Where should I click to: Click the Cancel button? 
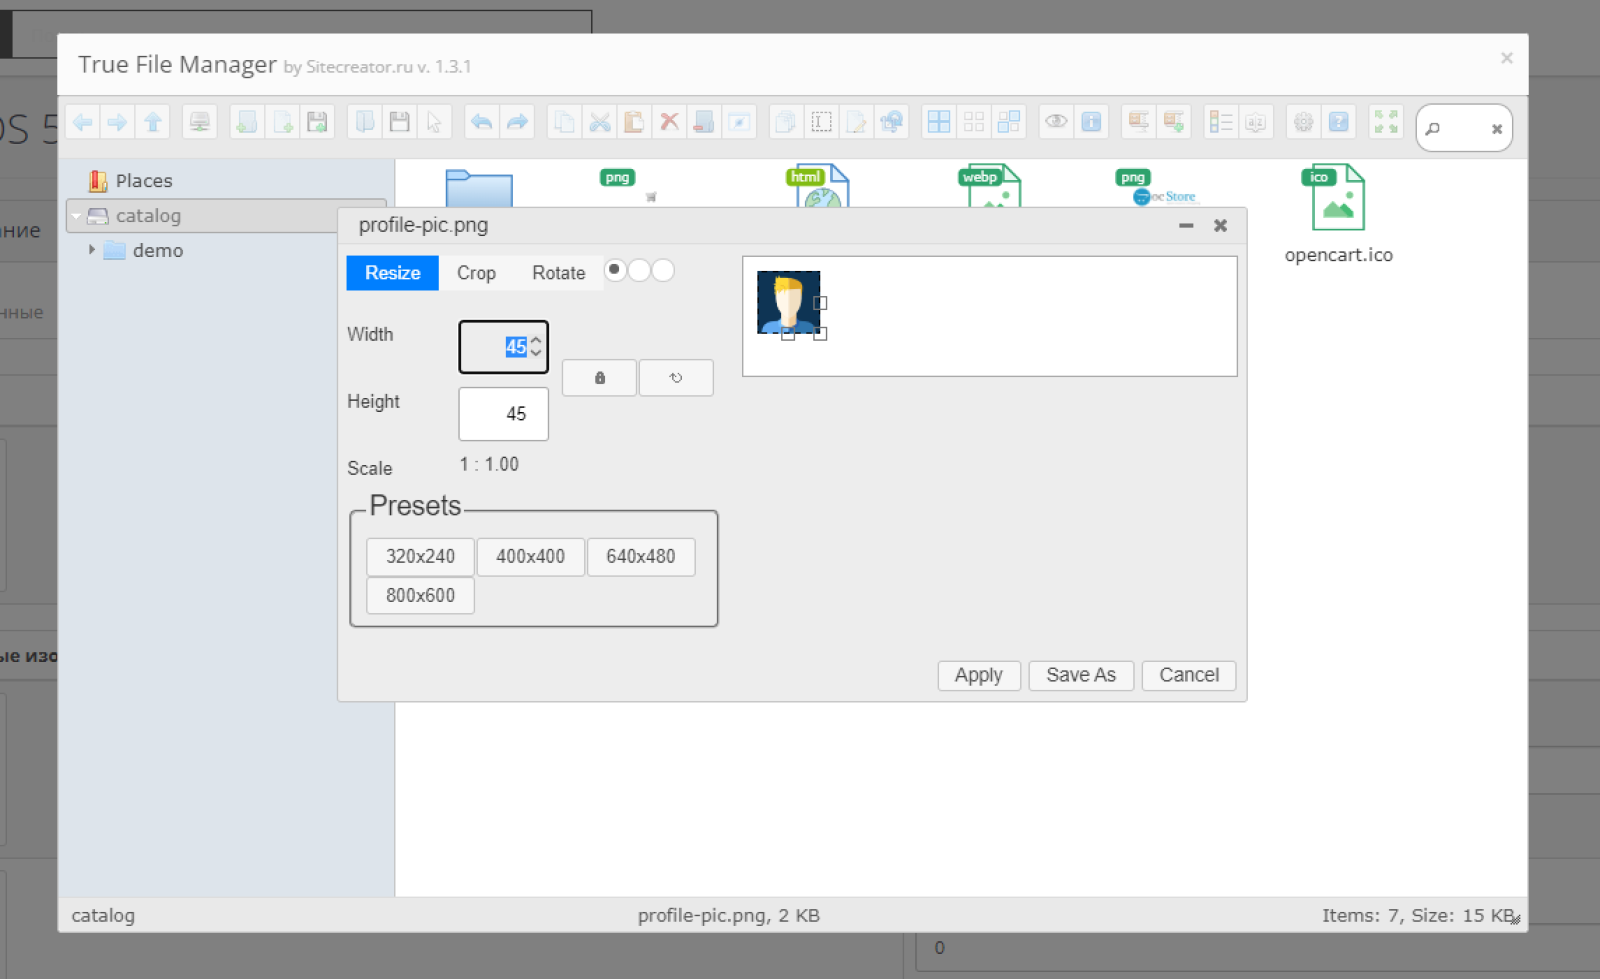1189,676
